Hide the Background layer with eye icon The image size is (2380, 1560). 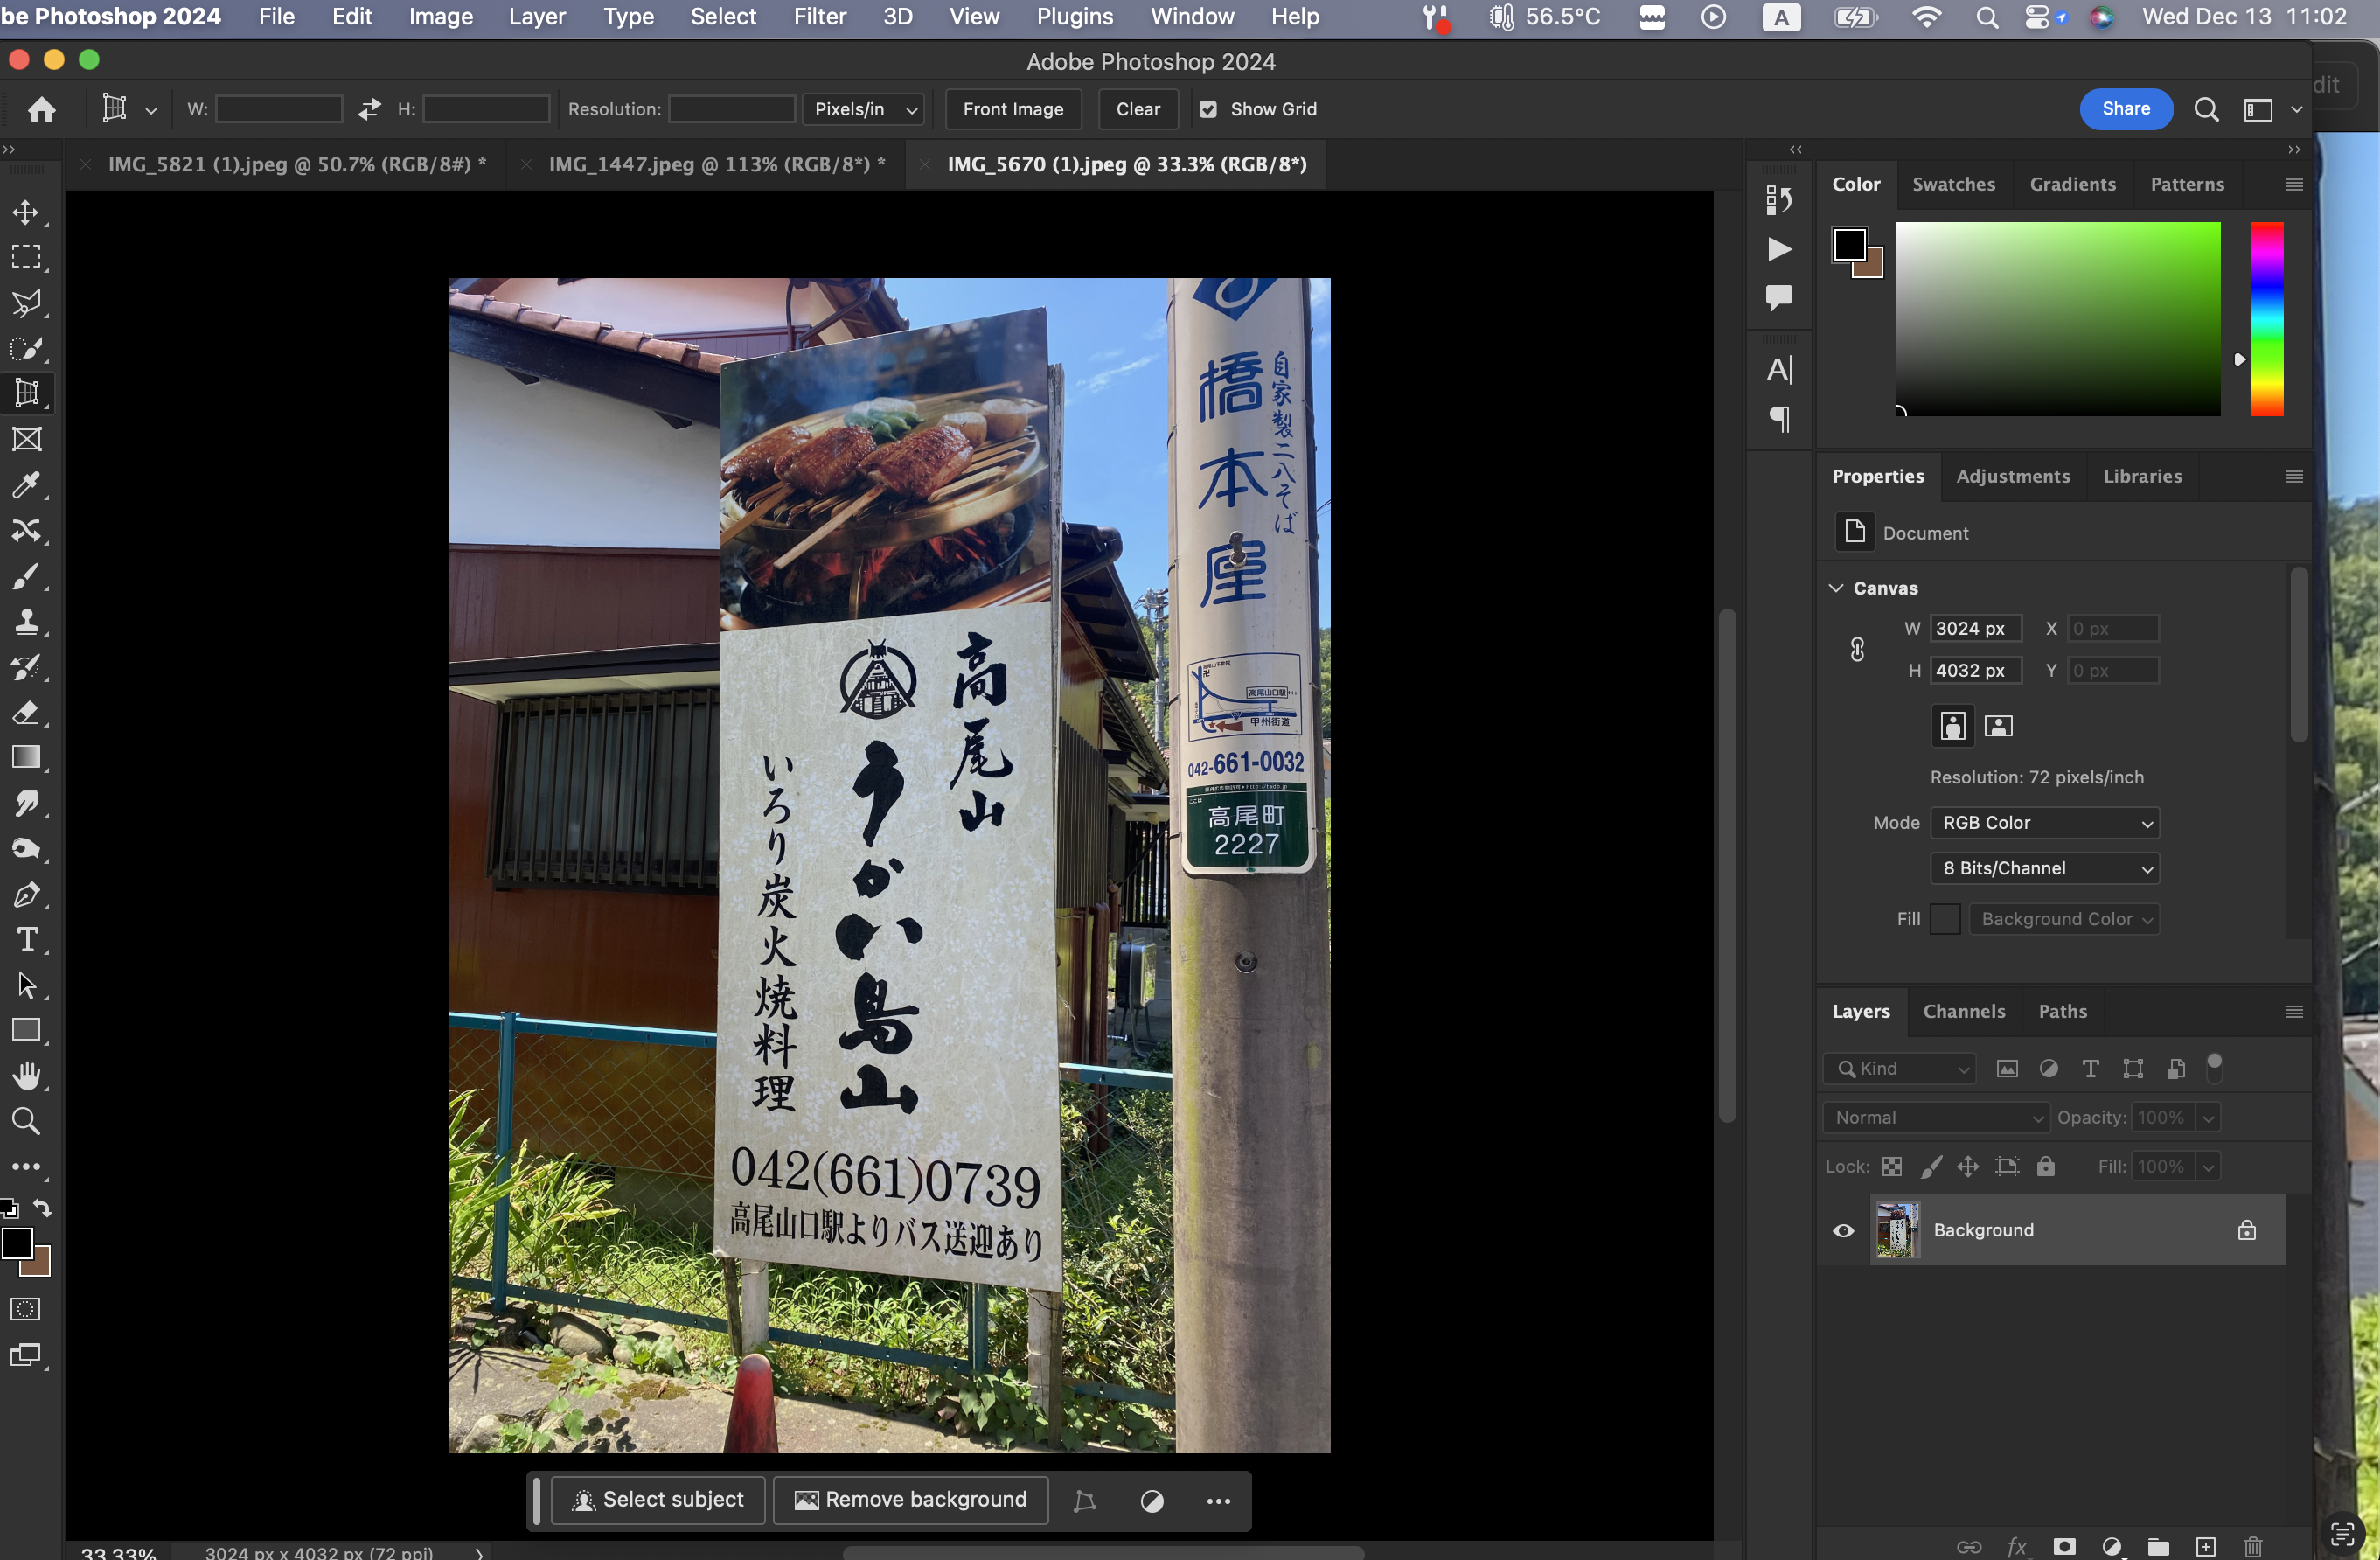[x=1843, y=1230]
